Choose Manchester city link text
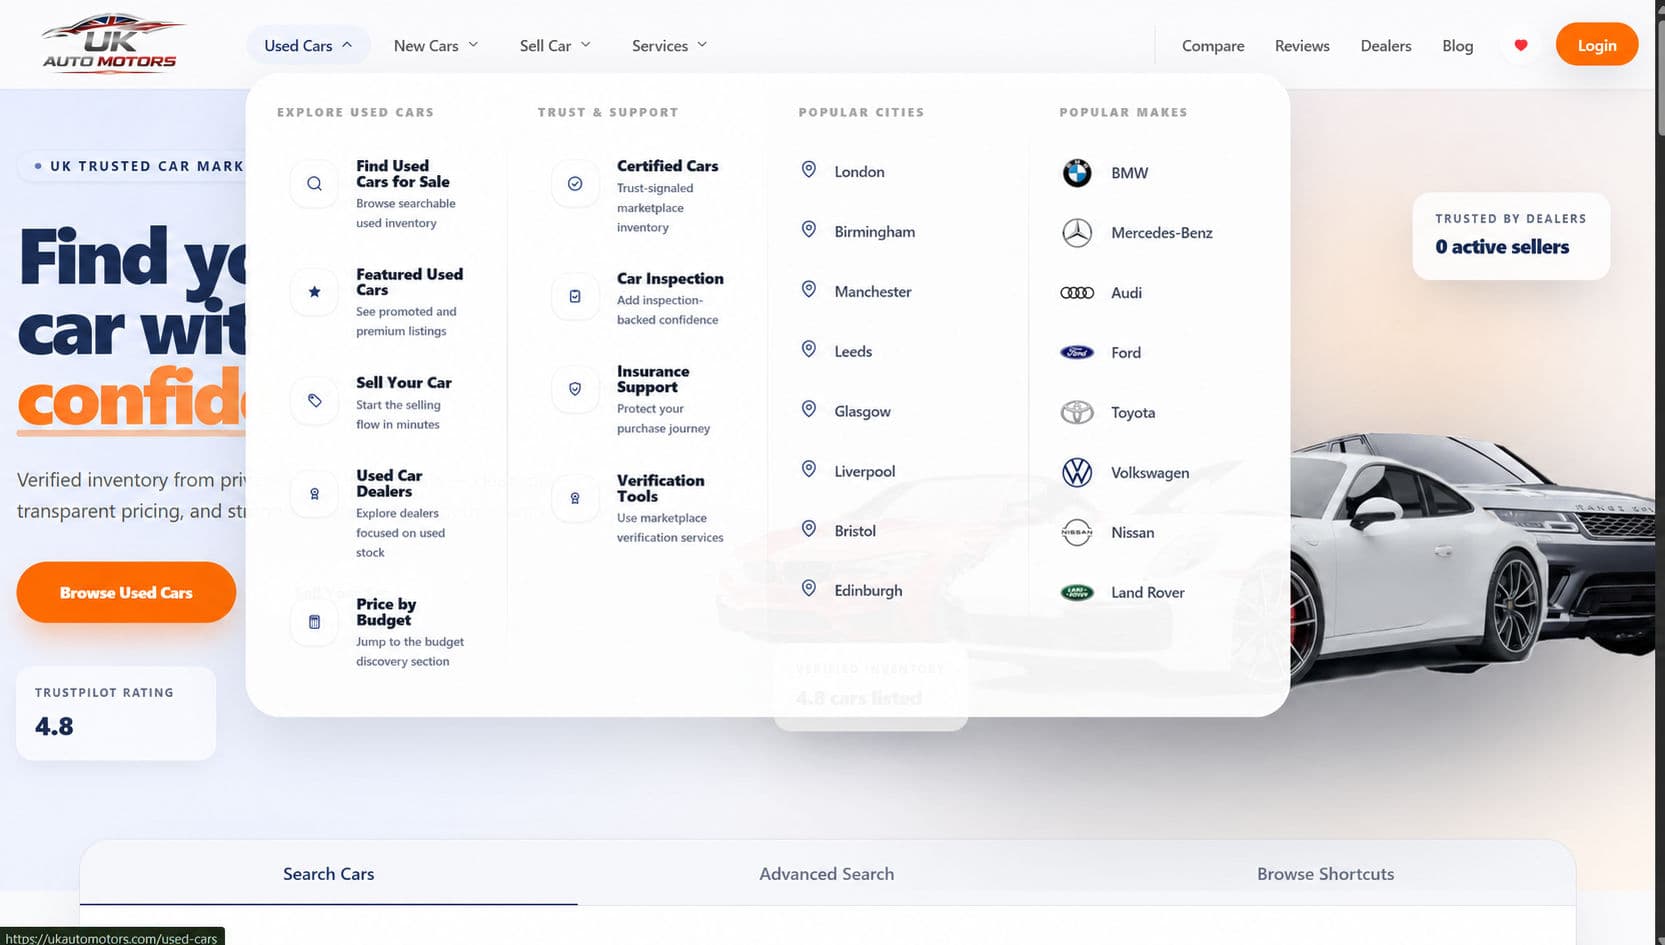 pos(873,292)
